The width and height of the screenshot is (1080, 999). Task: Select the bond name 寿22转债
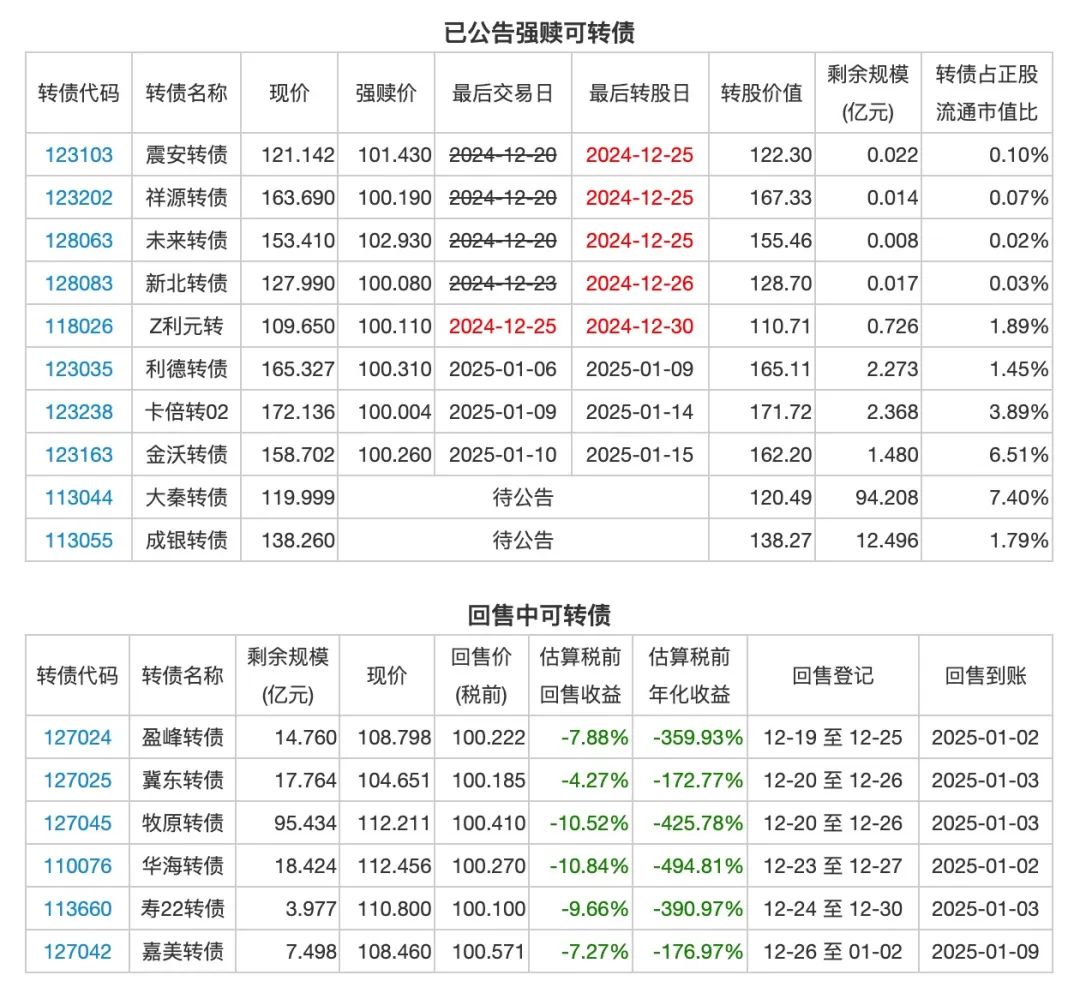[183, 909]
